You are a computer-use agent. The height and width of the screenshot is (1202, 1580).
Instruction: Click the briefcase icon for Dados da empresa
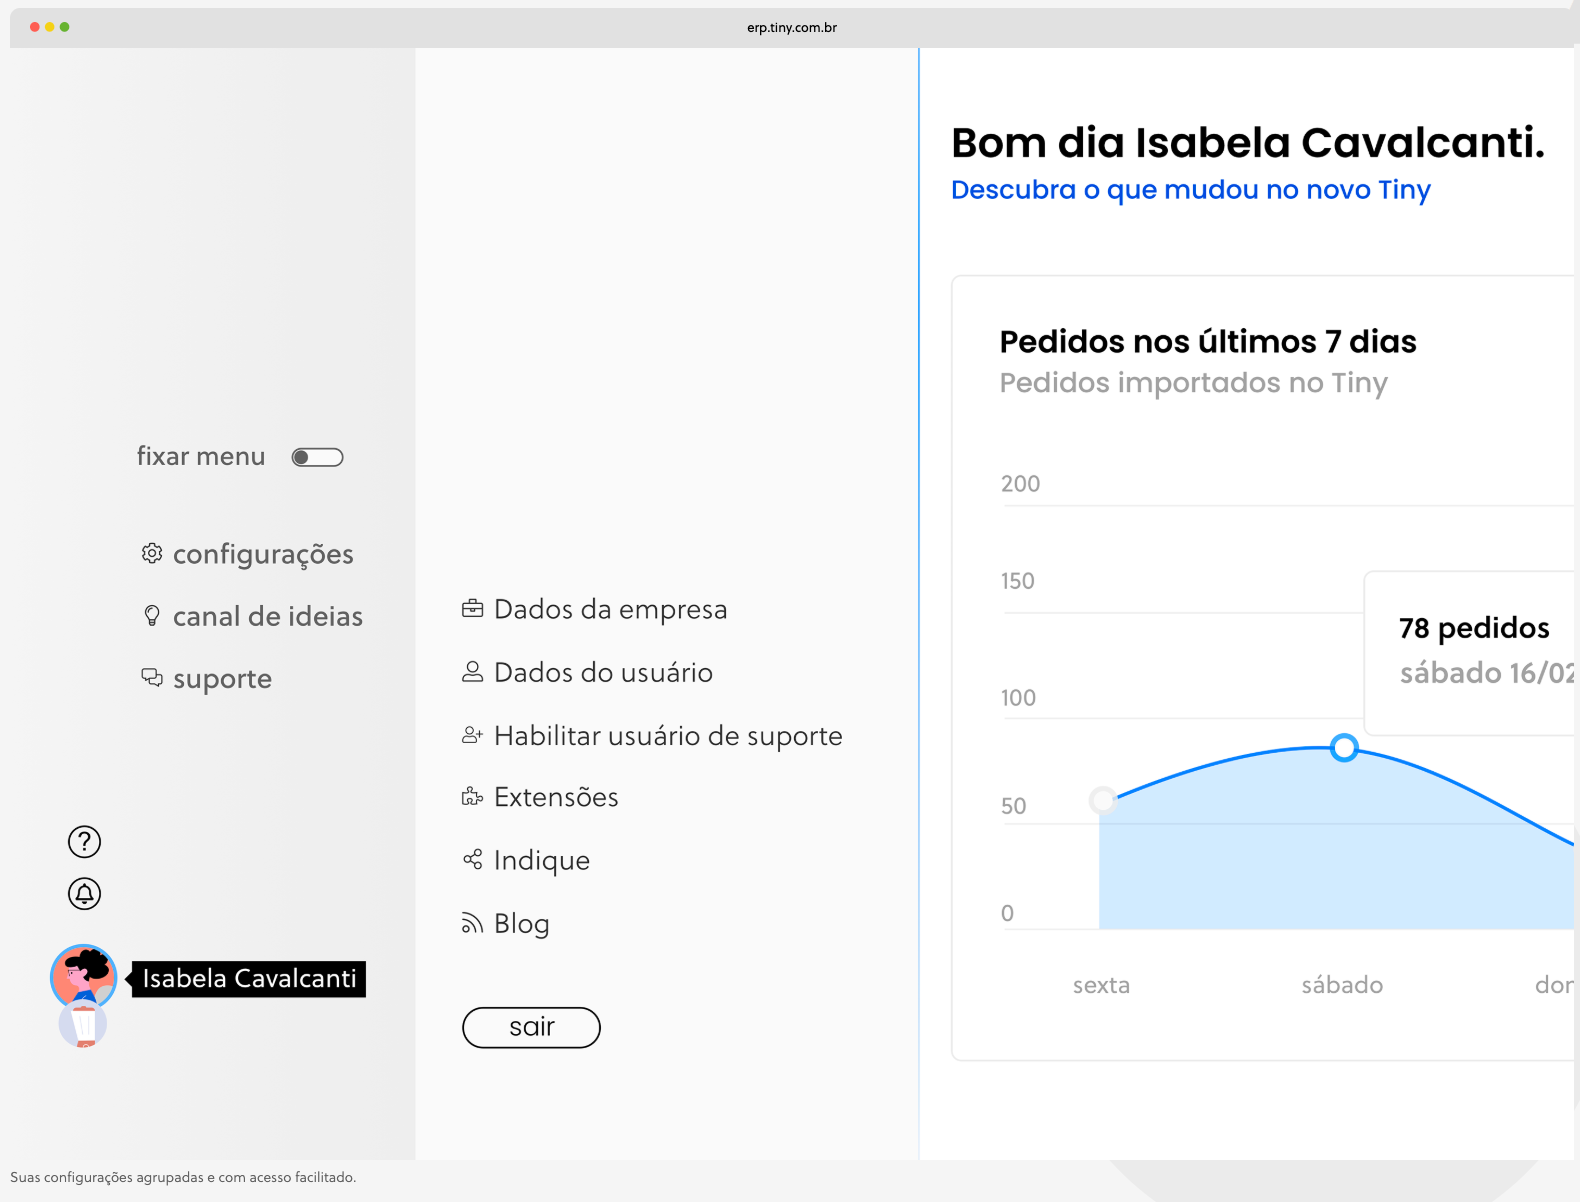click(x=472, y=609)
